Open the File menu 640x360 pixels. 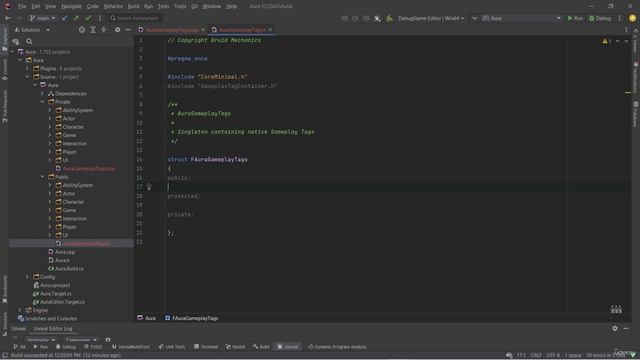[22, 6]
